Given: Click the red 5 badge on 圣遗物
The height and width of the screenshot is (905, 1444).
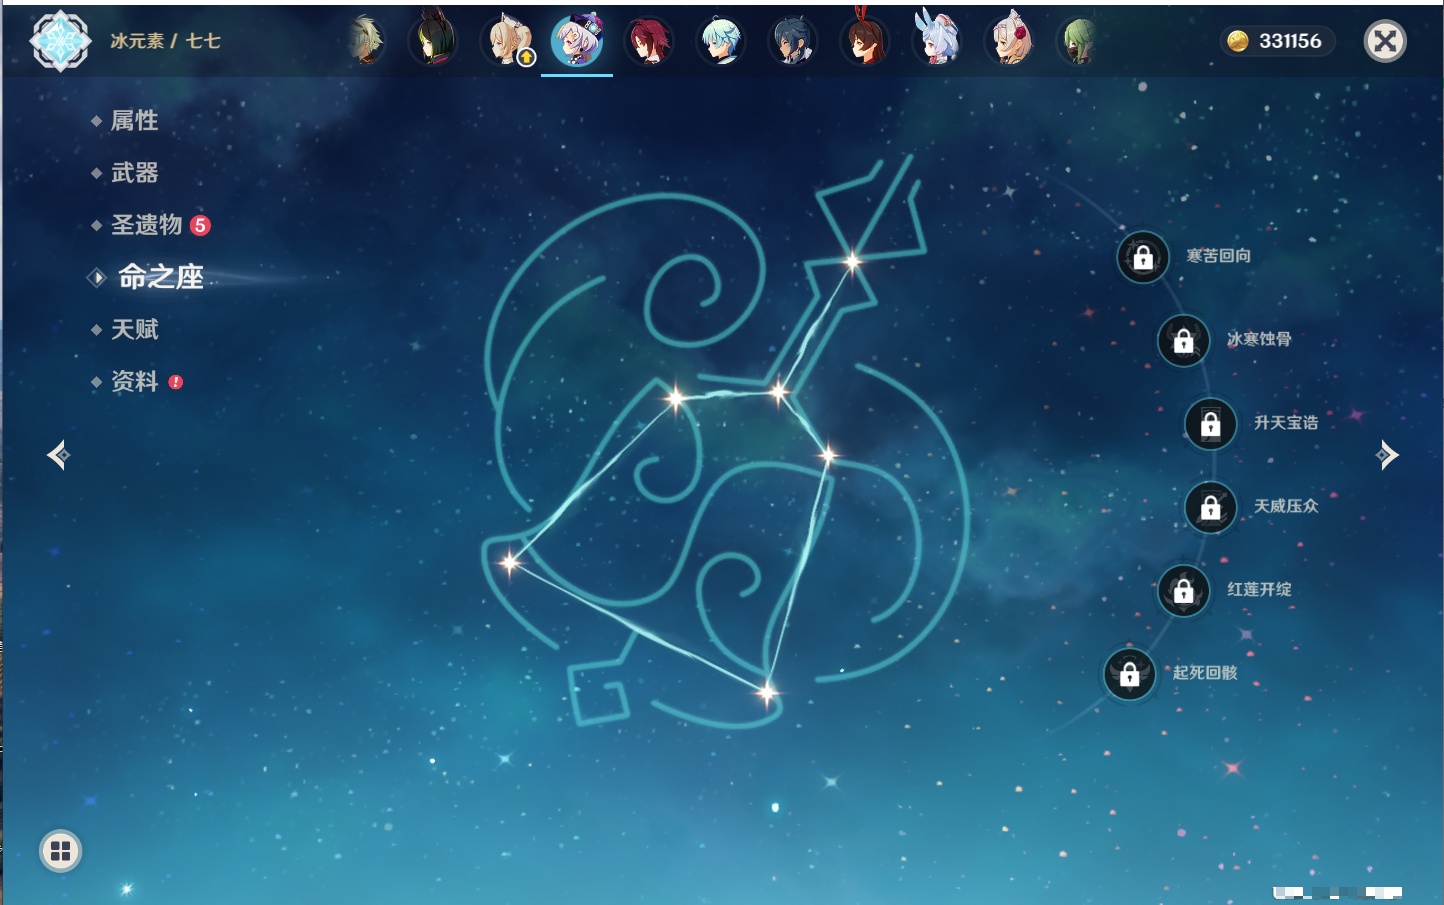Looking at the screenshot, I should pos(200,225).
